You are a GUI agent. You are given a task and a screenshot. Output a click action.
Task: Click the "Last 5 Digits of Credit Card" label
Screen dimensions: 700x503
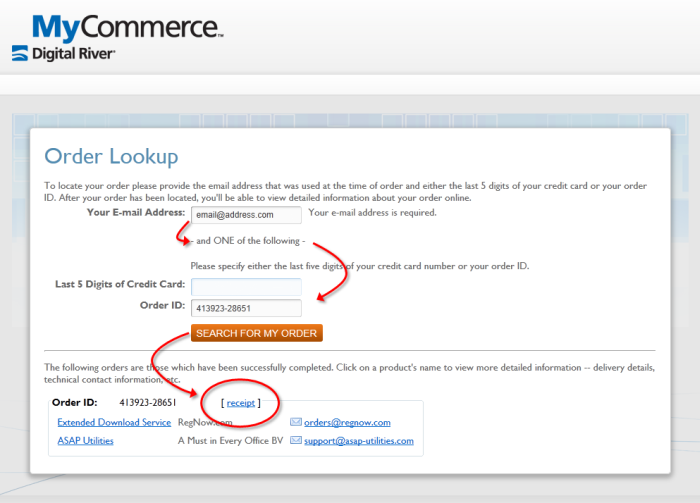pyautogui.click(x=120, y=284)
